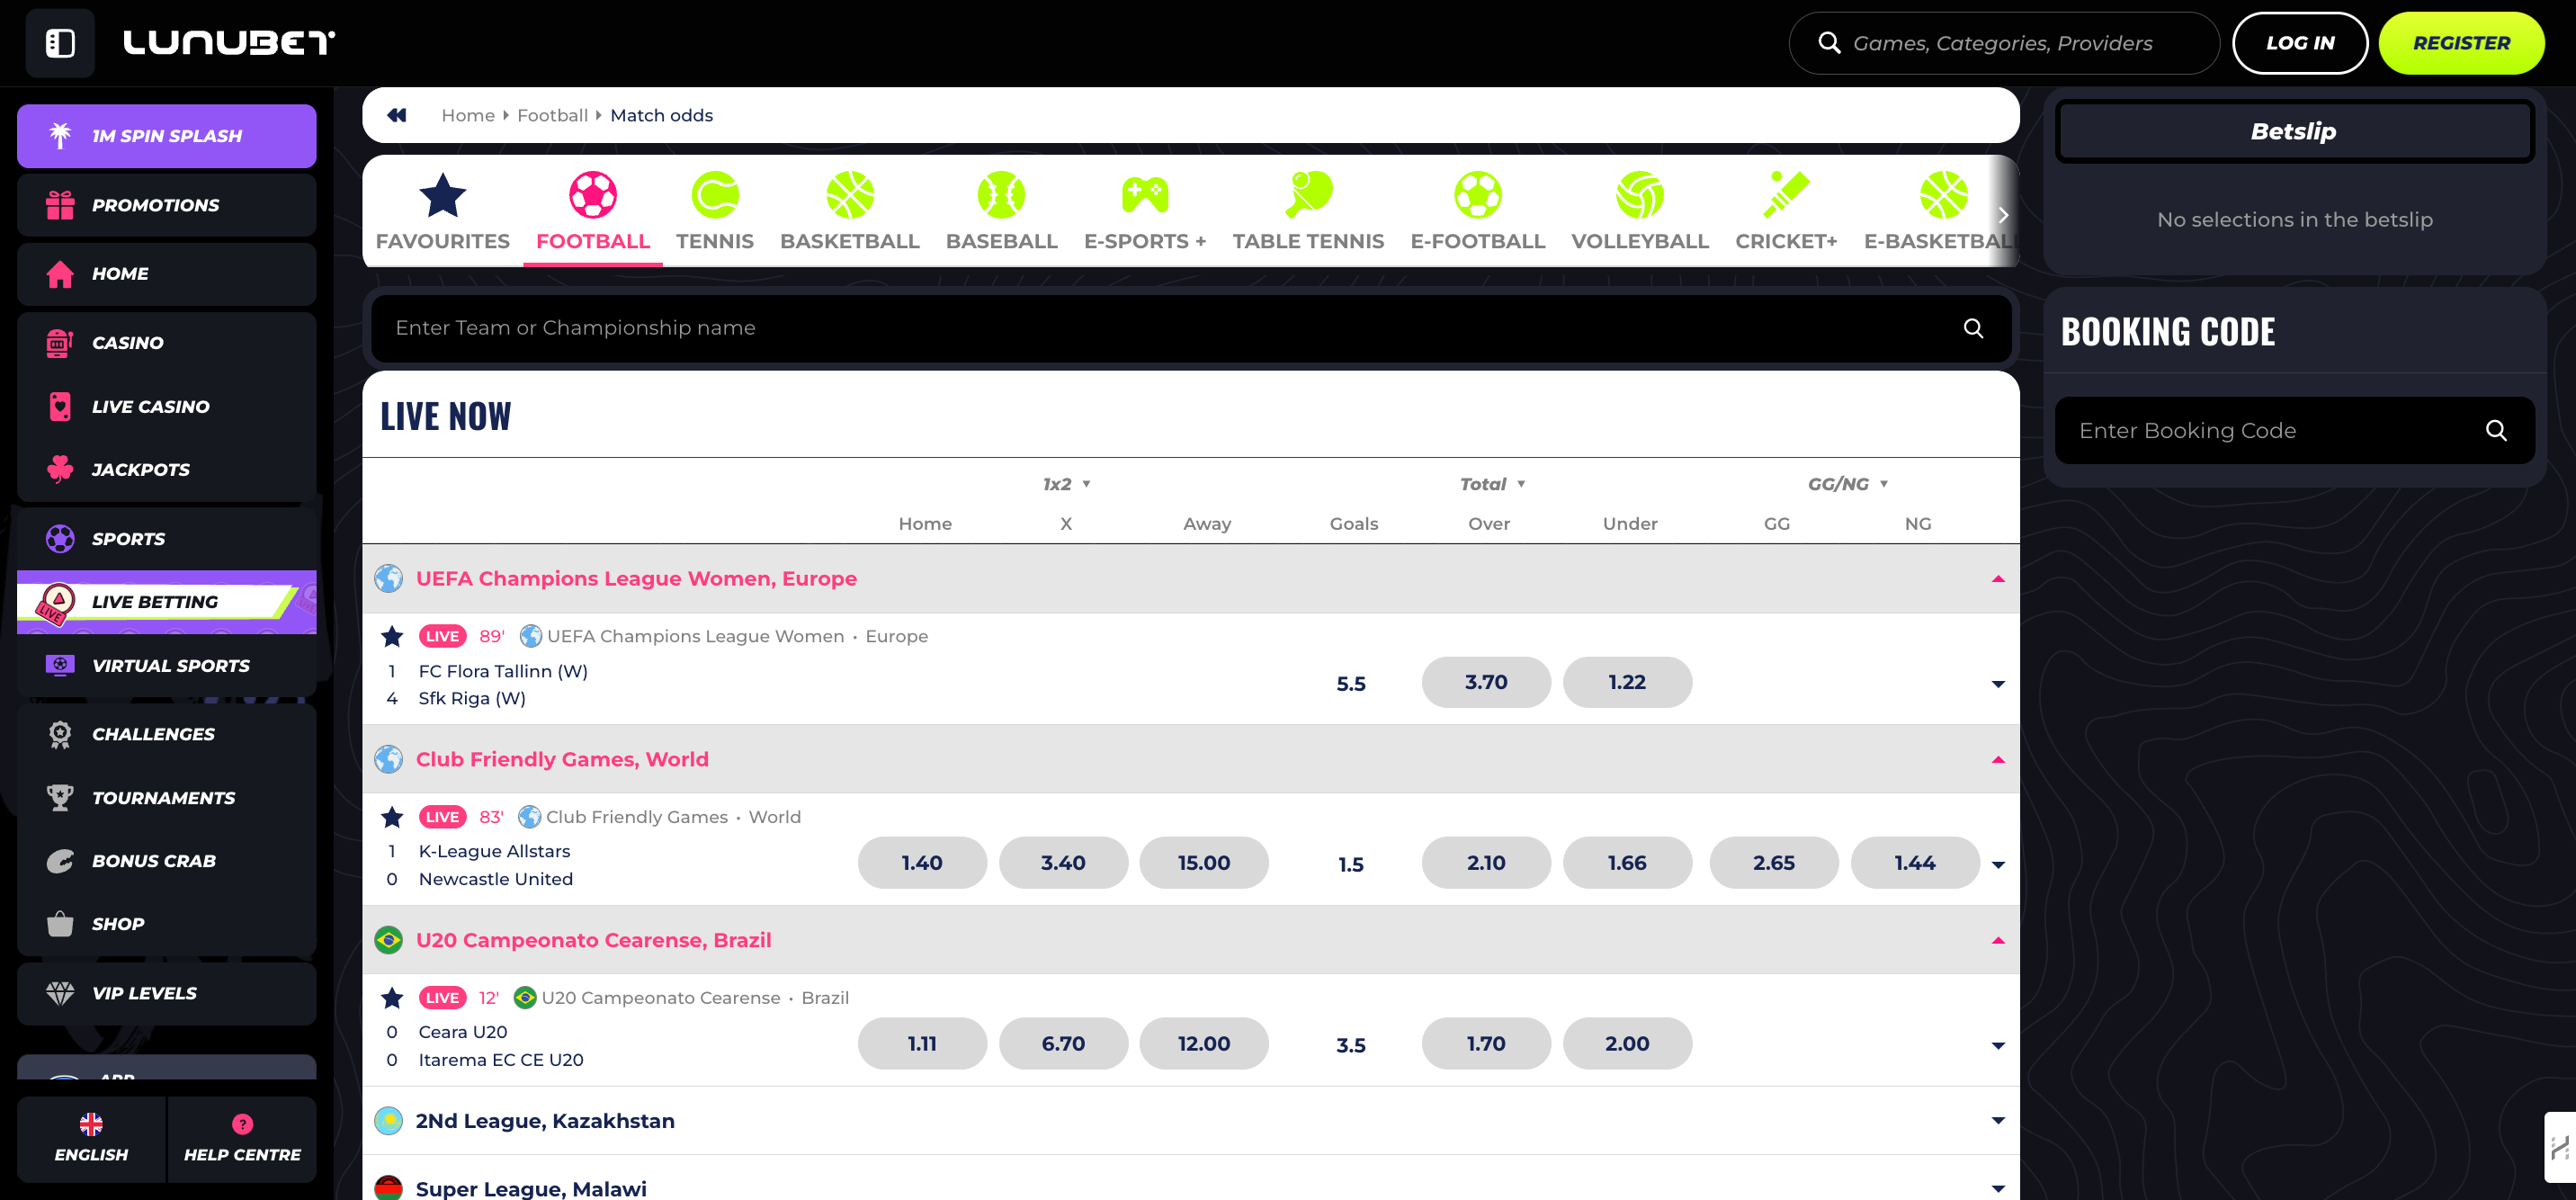Open Bonus Crab in sidebar
Image resolution: width=2576 pixels, height=1200 pixels.
(x=167, y=861)
